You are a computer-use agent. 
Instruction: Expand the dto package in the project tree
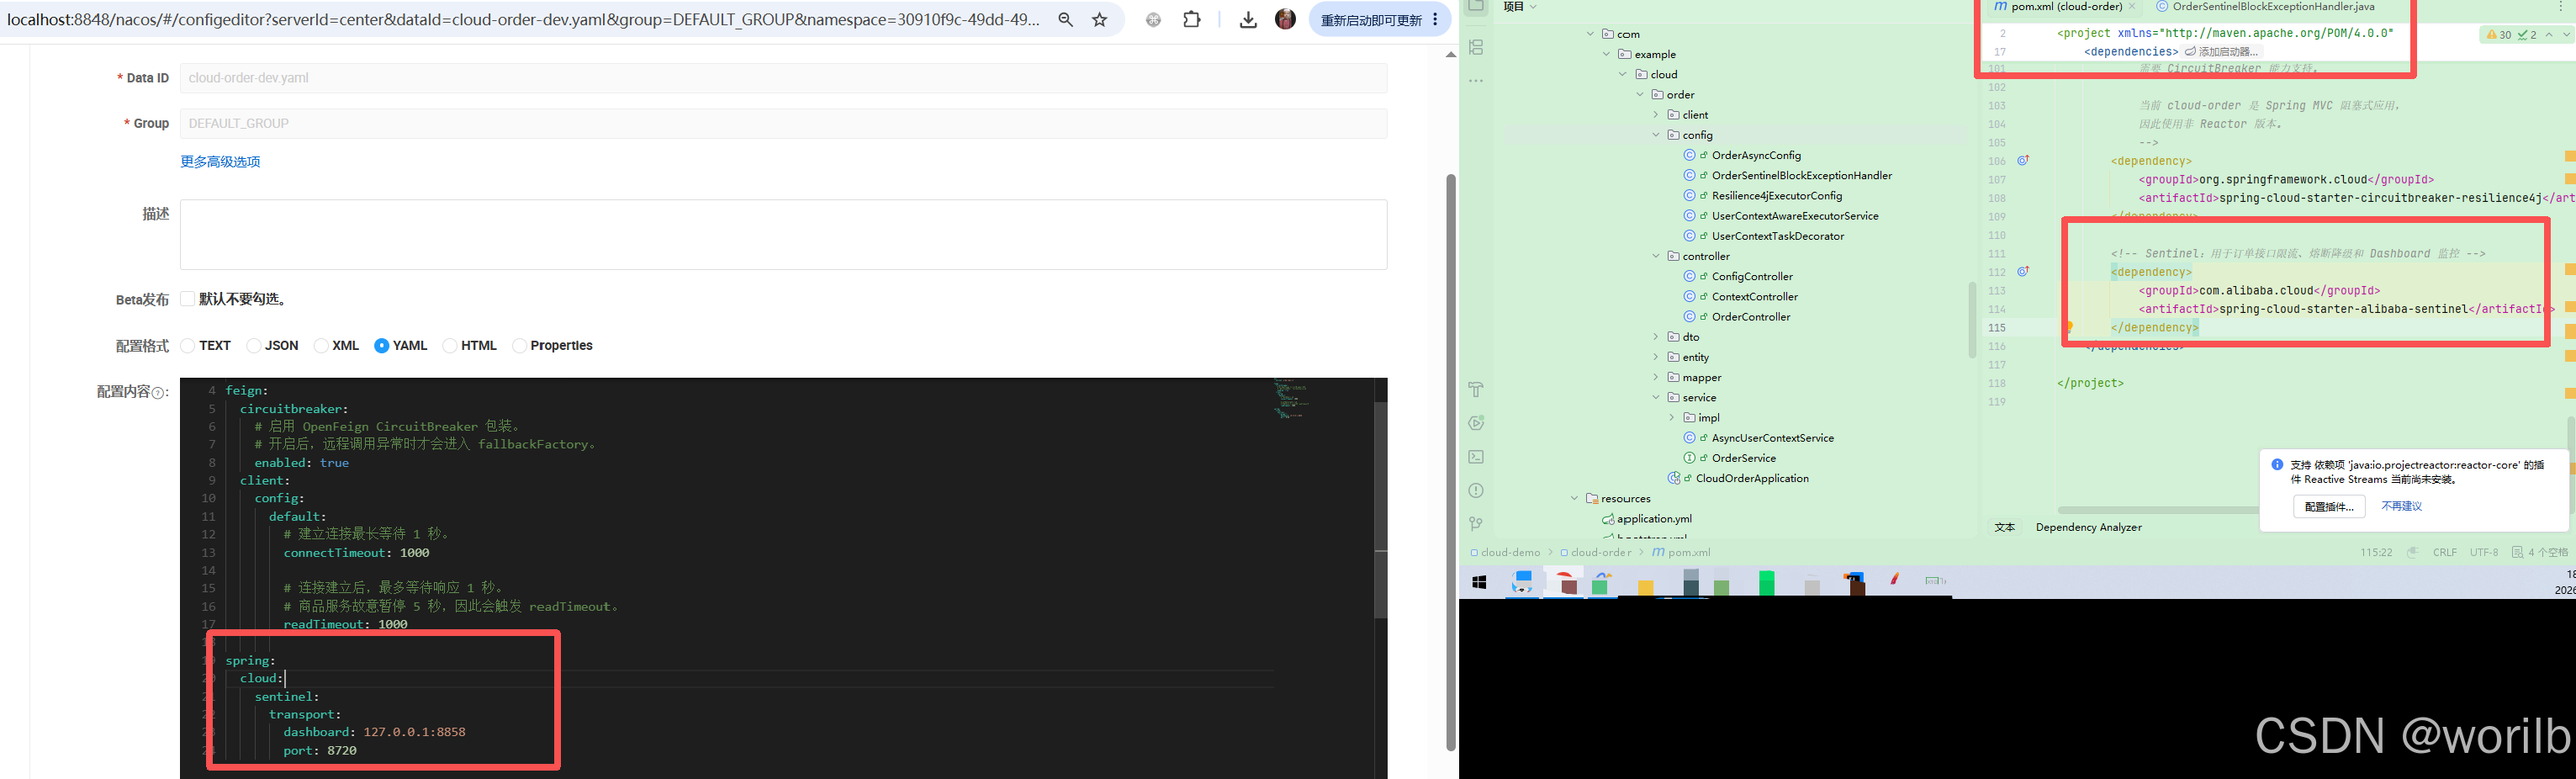(1656, 337)
